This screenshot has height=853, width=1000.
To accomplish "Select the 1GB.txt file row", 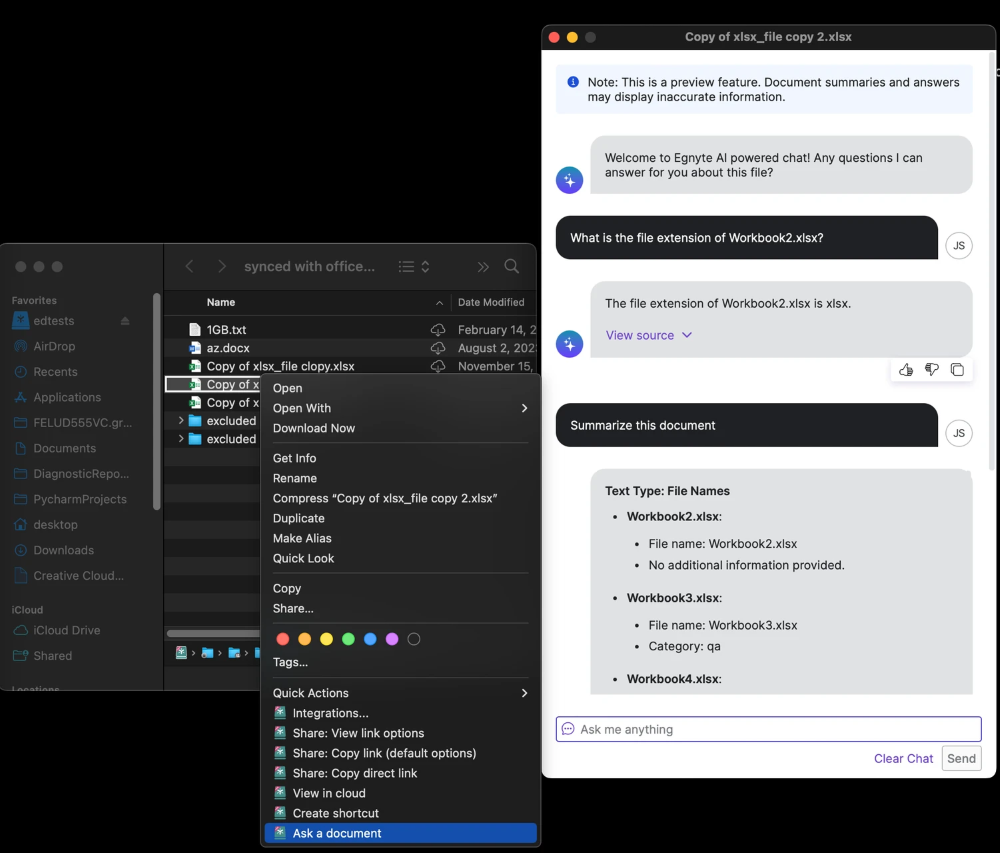I will tap(350, 330).
